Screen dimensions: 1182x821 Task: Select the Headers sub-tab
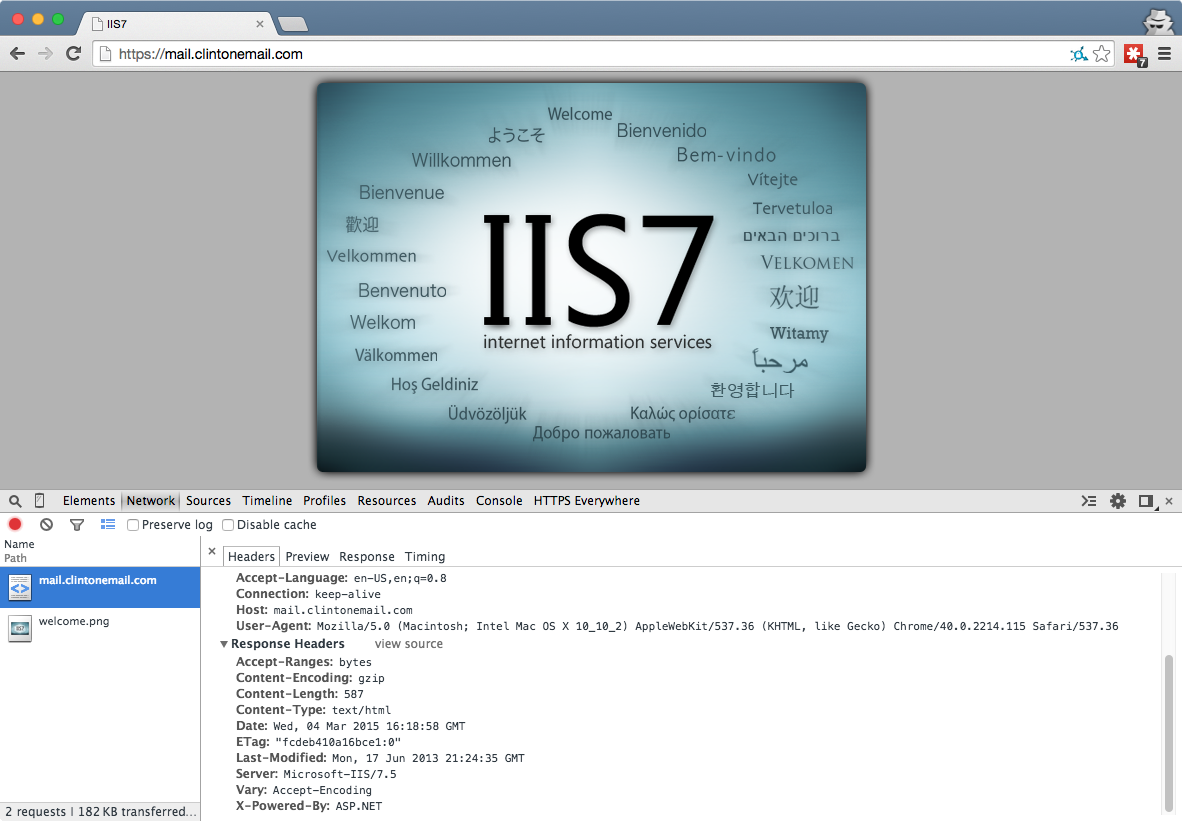(251, 556)
